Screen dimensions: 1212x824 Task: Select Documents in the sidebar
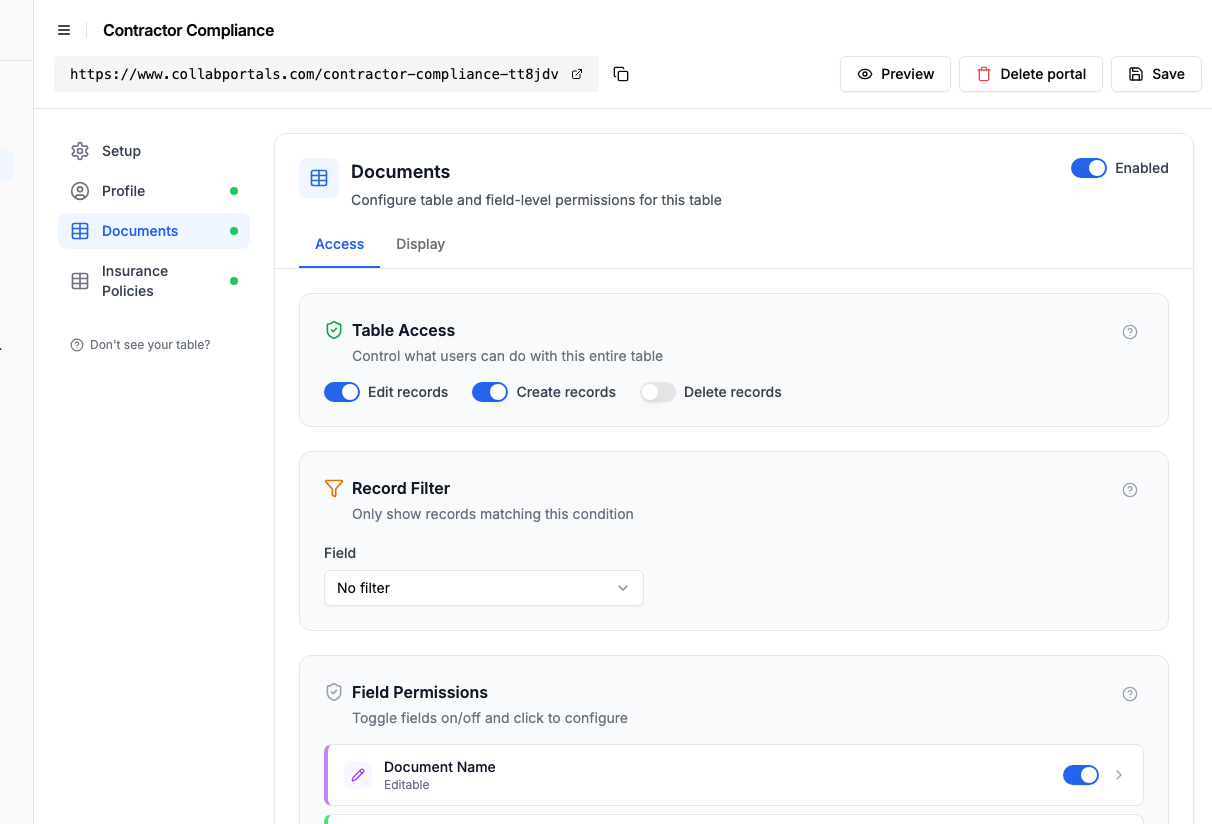154,231
